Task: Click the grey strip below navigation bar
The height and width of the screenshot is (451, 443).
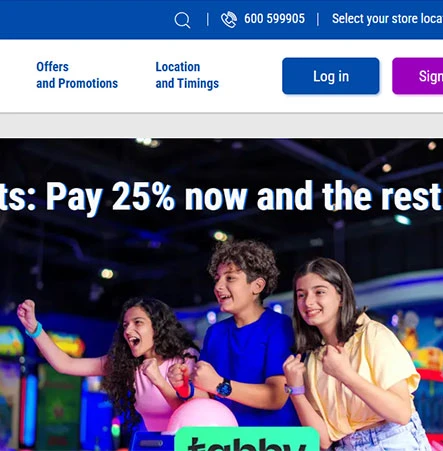Action: tap(221, 126)
